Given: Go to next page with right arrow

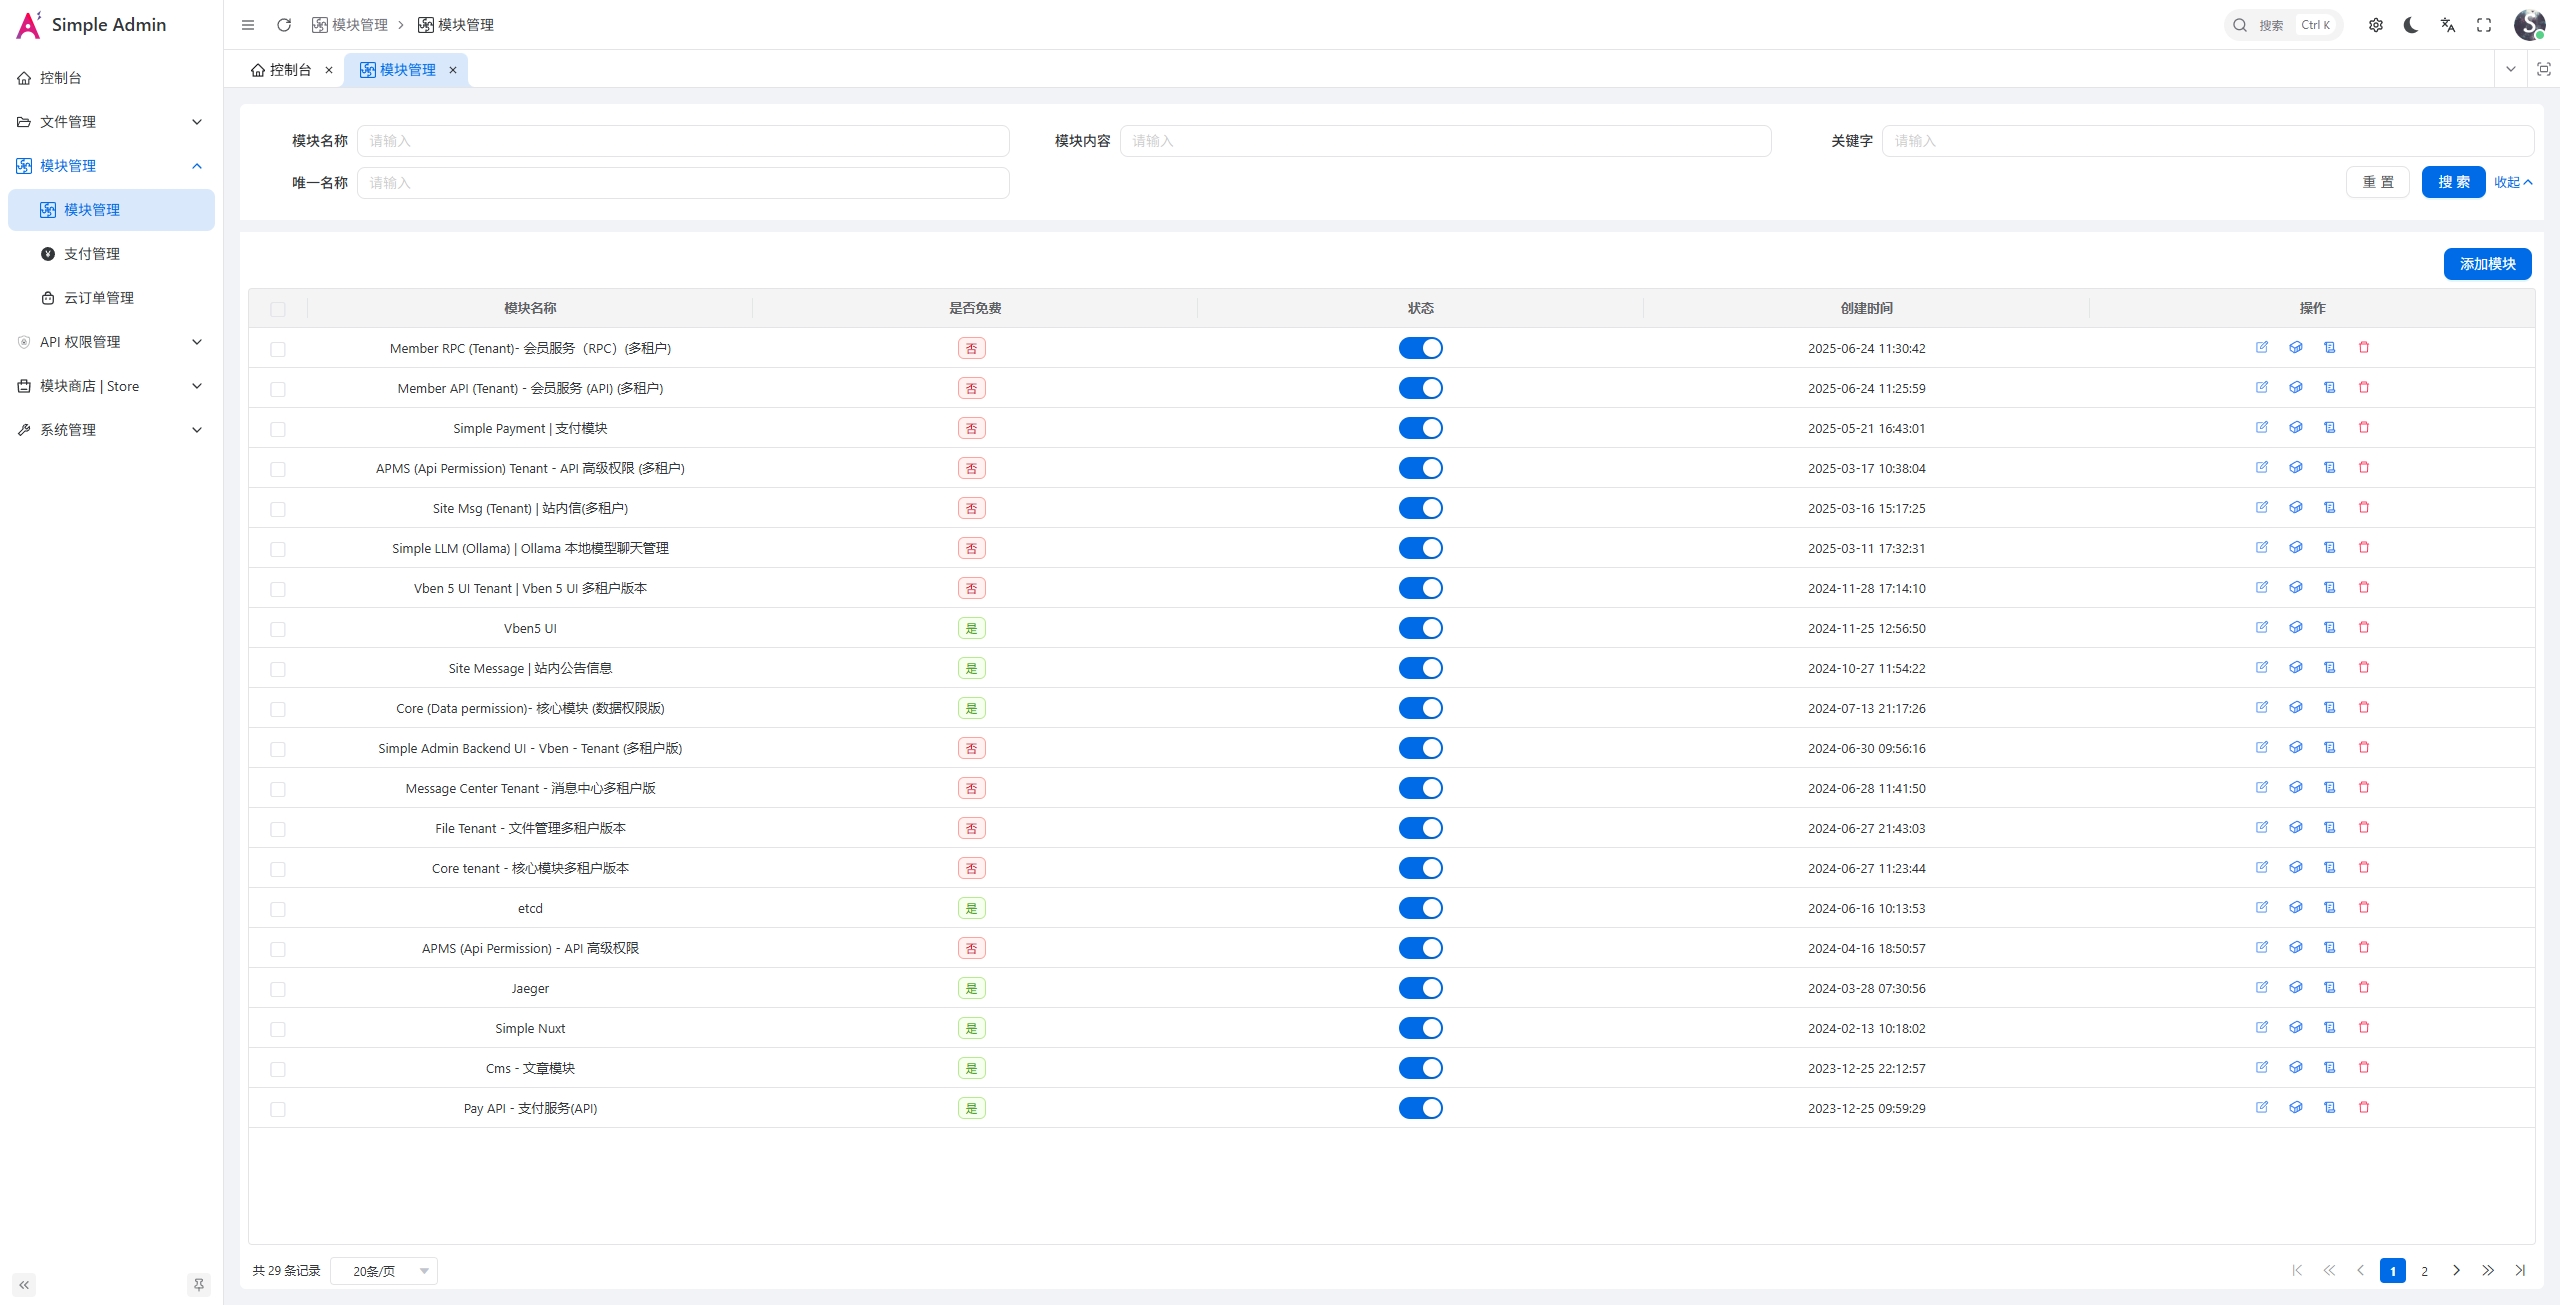Looking at the screenshot, I should click(x=2456, y=1271).
